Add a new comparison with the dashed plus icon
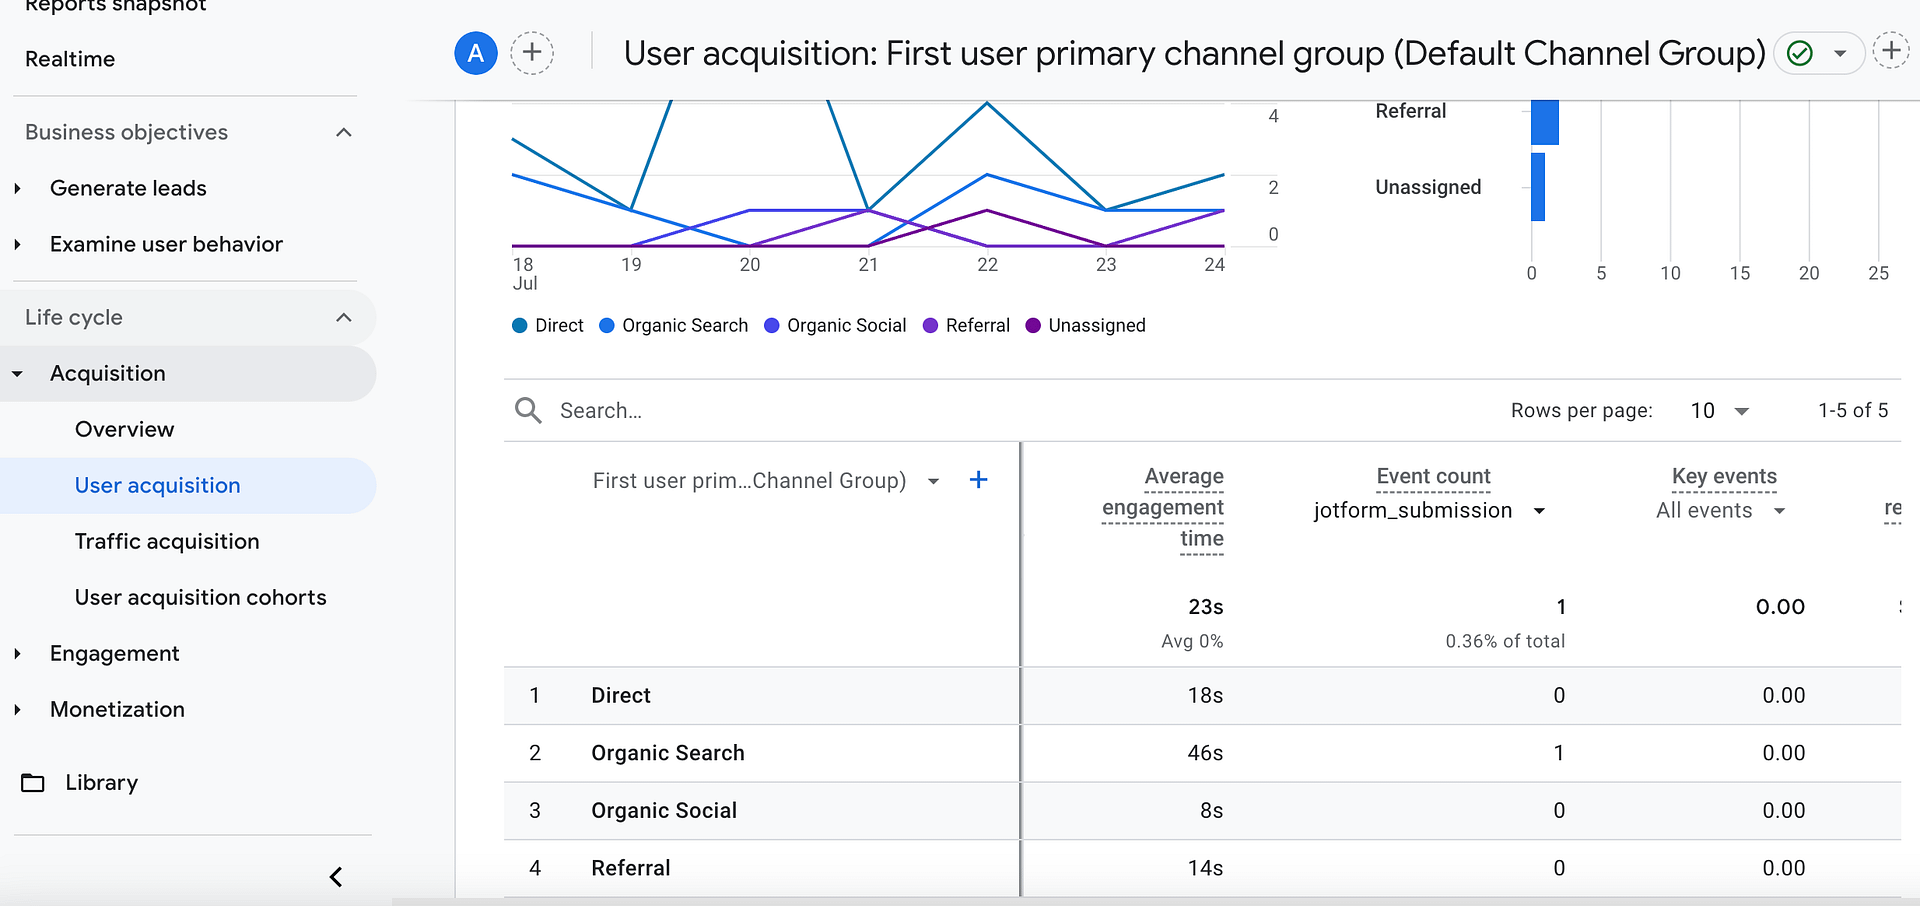Viewport: 1920px width, 906px height. pyautogui.click(x=532, y=53)
